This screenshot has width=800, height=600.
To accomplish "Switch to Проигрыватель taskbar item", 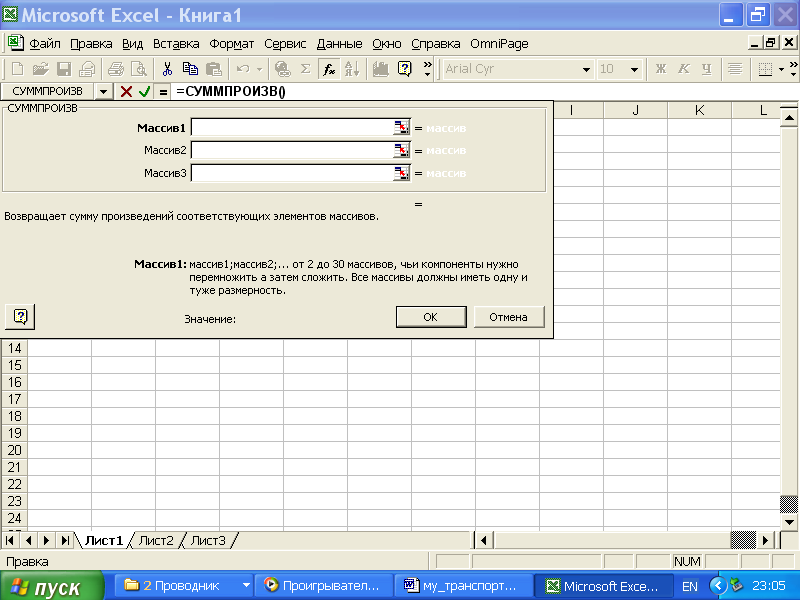I will [x=323, y=586].
